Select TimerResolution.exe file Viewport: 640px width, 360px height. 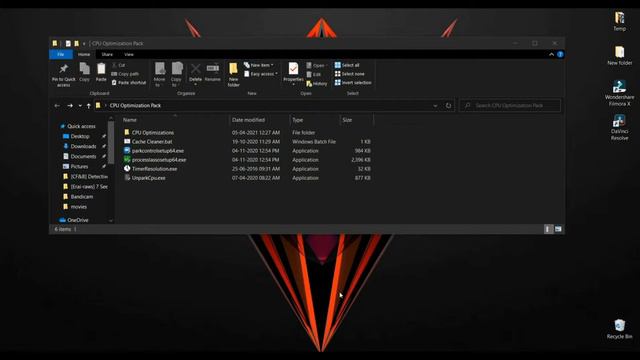click(x=154, y=169)
